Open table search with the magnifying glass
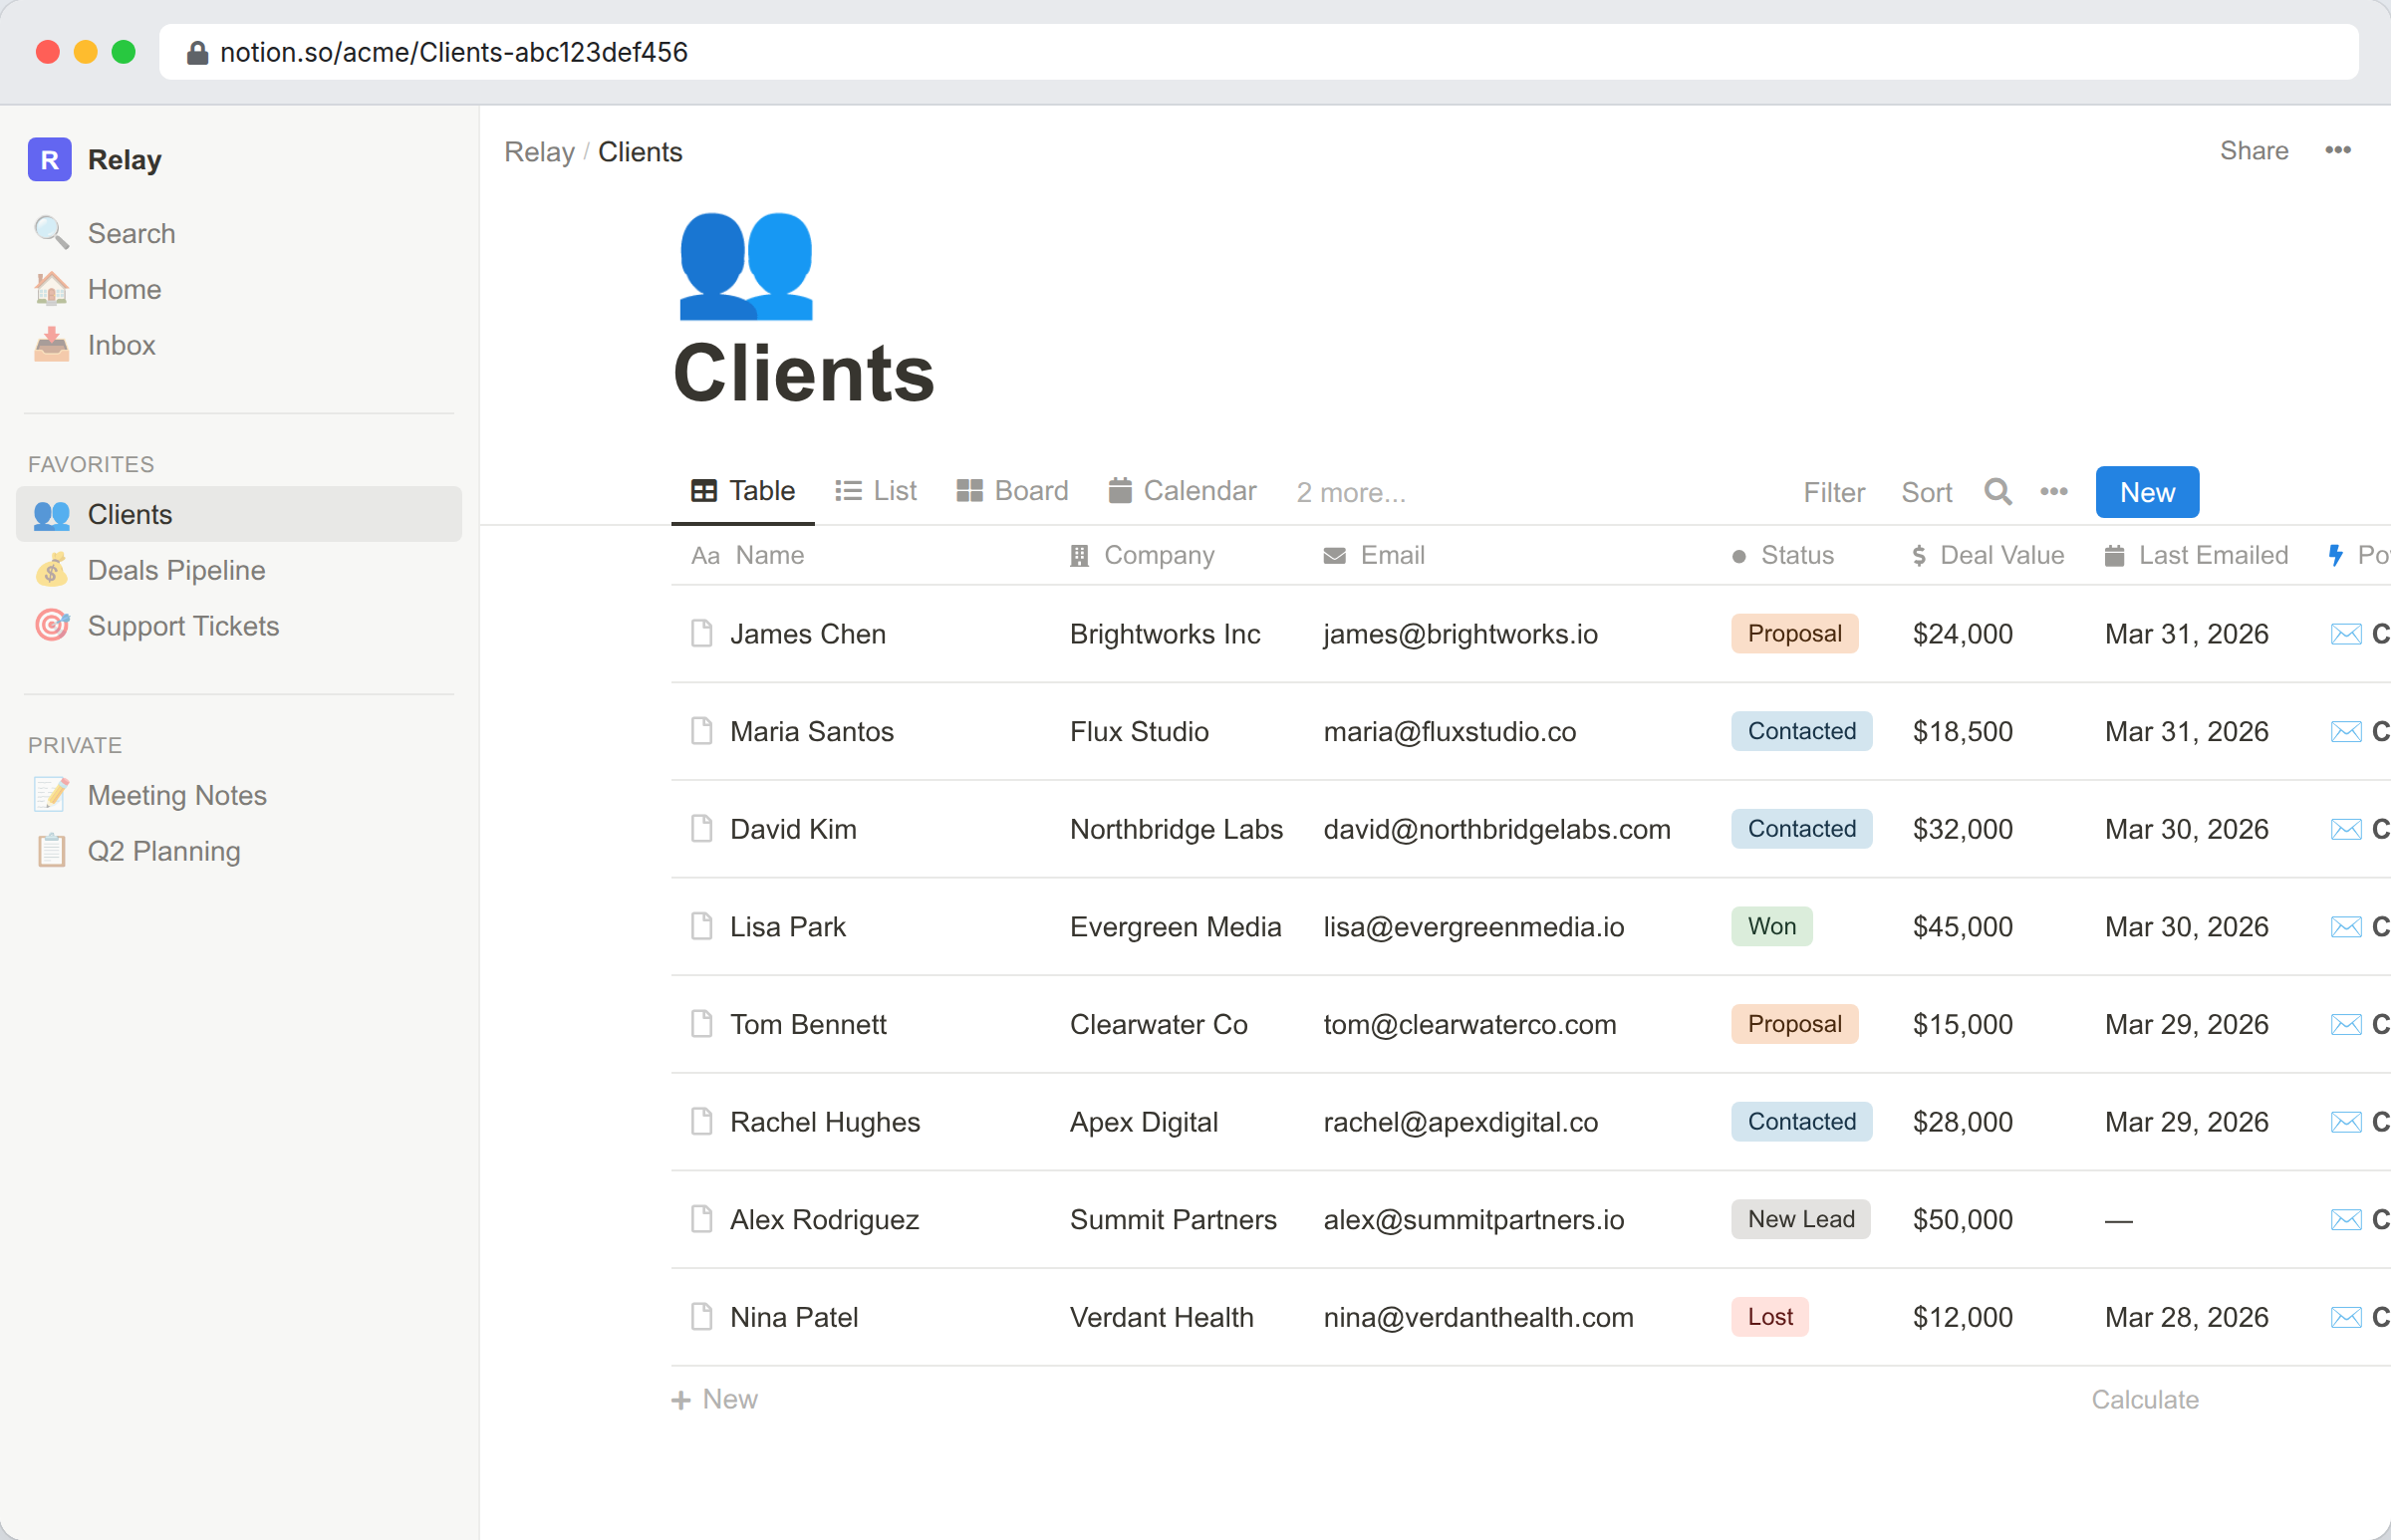2391x1540 pixels. (x=1997, y=492)
